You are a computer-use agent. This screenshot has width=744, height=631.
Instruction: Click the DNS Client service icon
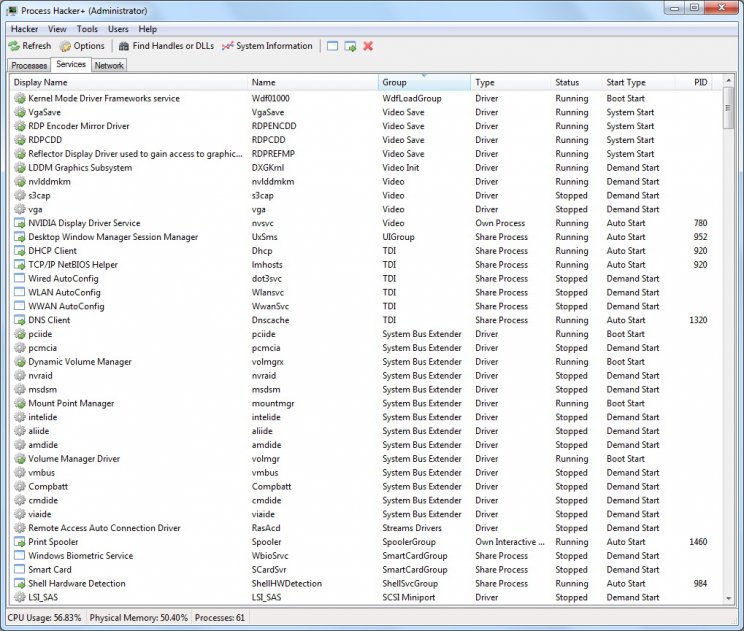[x=19, y=320]
